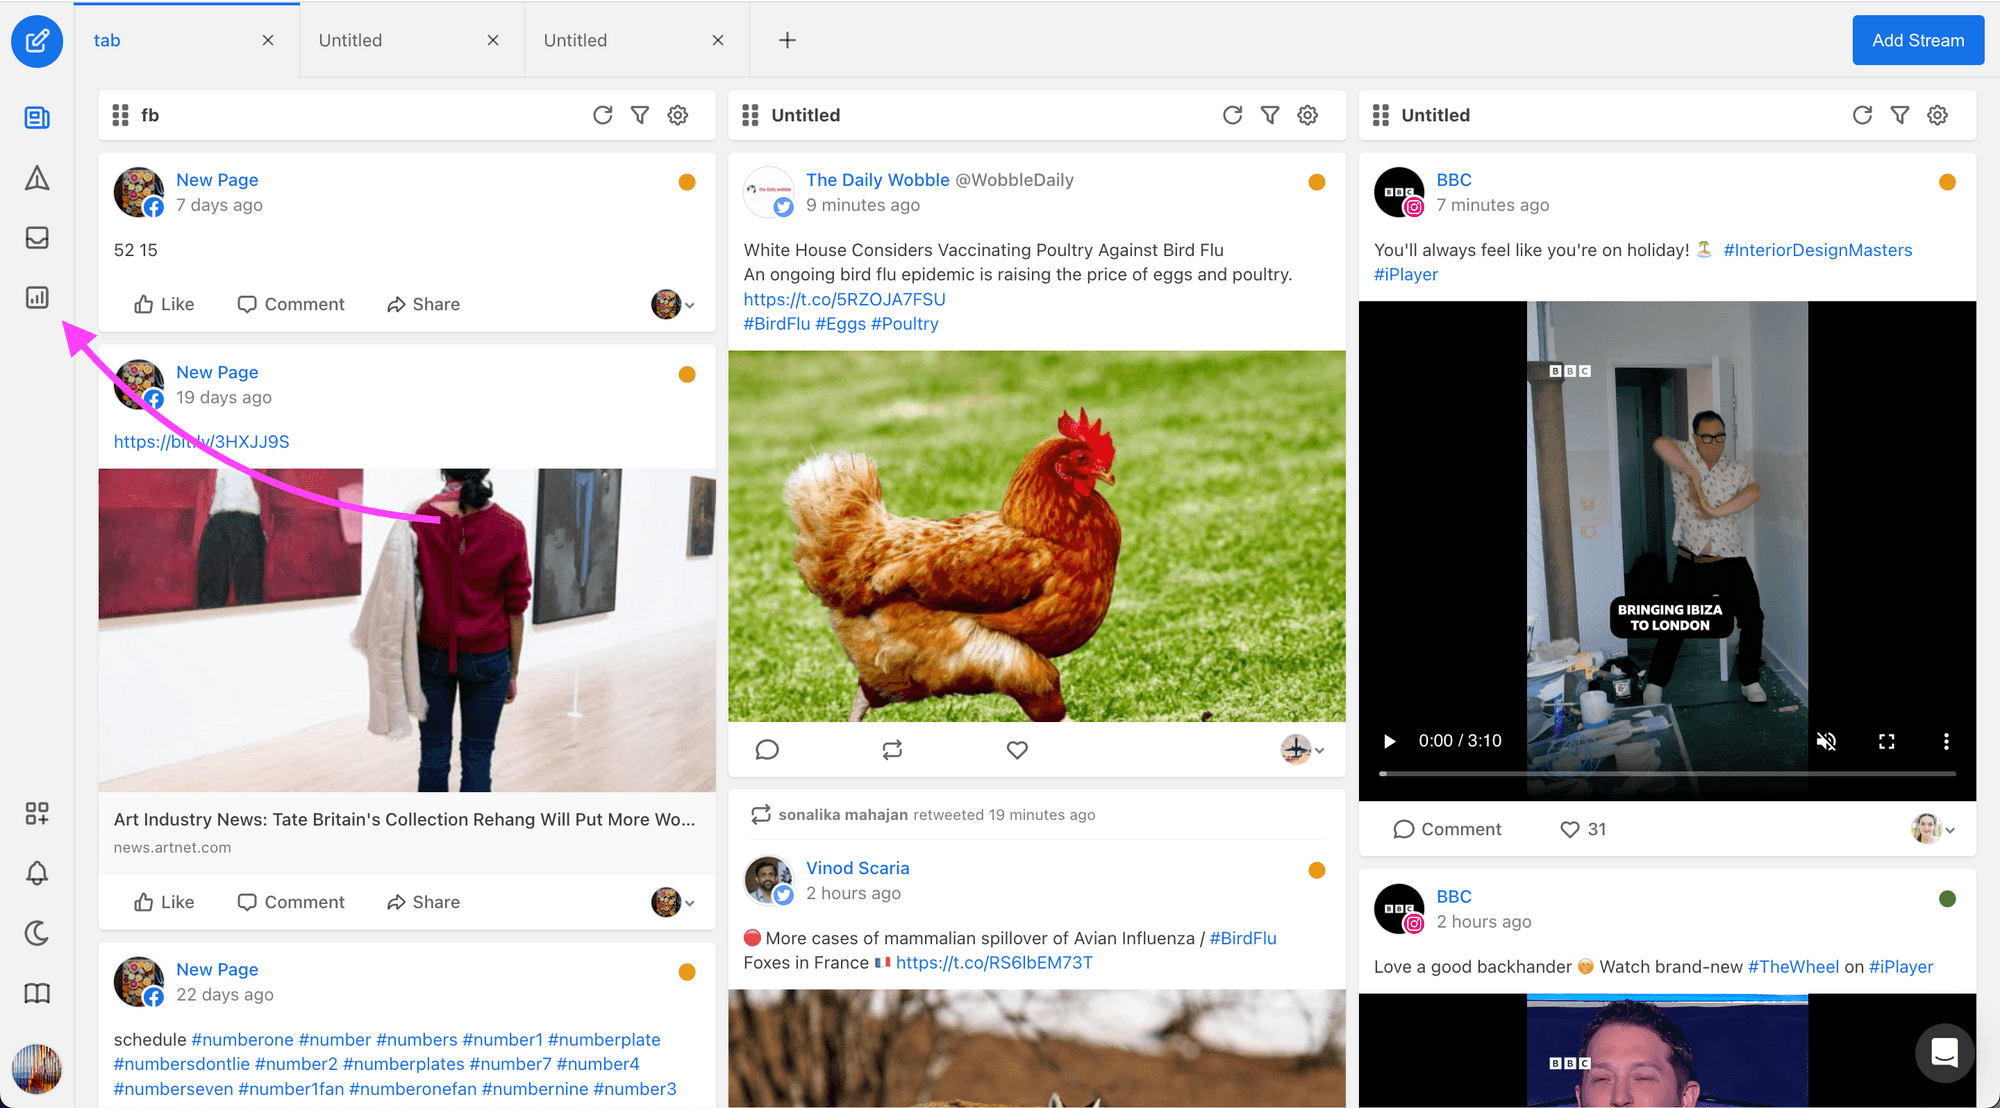Toggle green status dot on BBC 2 hours post

[x=1947, y=899]
